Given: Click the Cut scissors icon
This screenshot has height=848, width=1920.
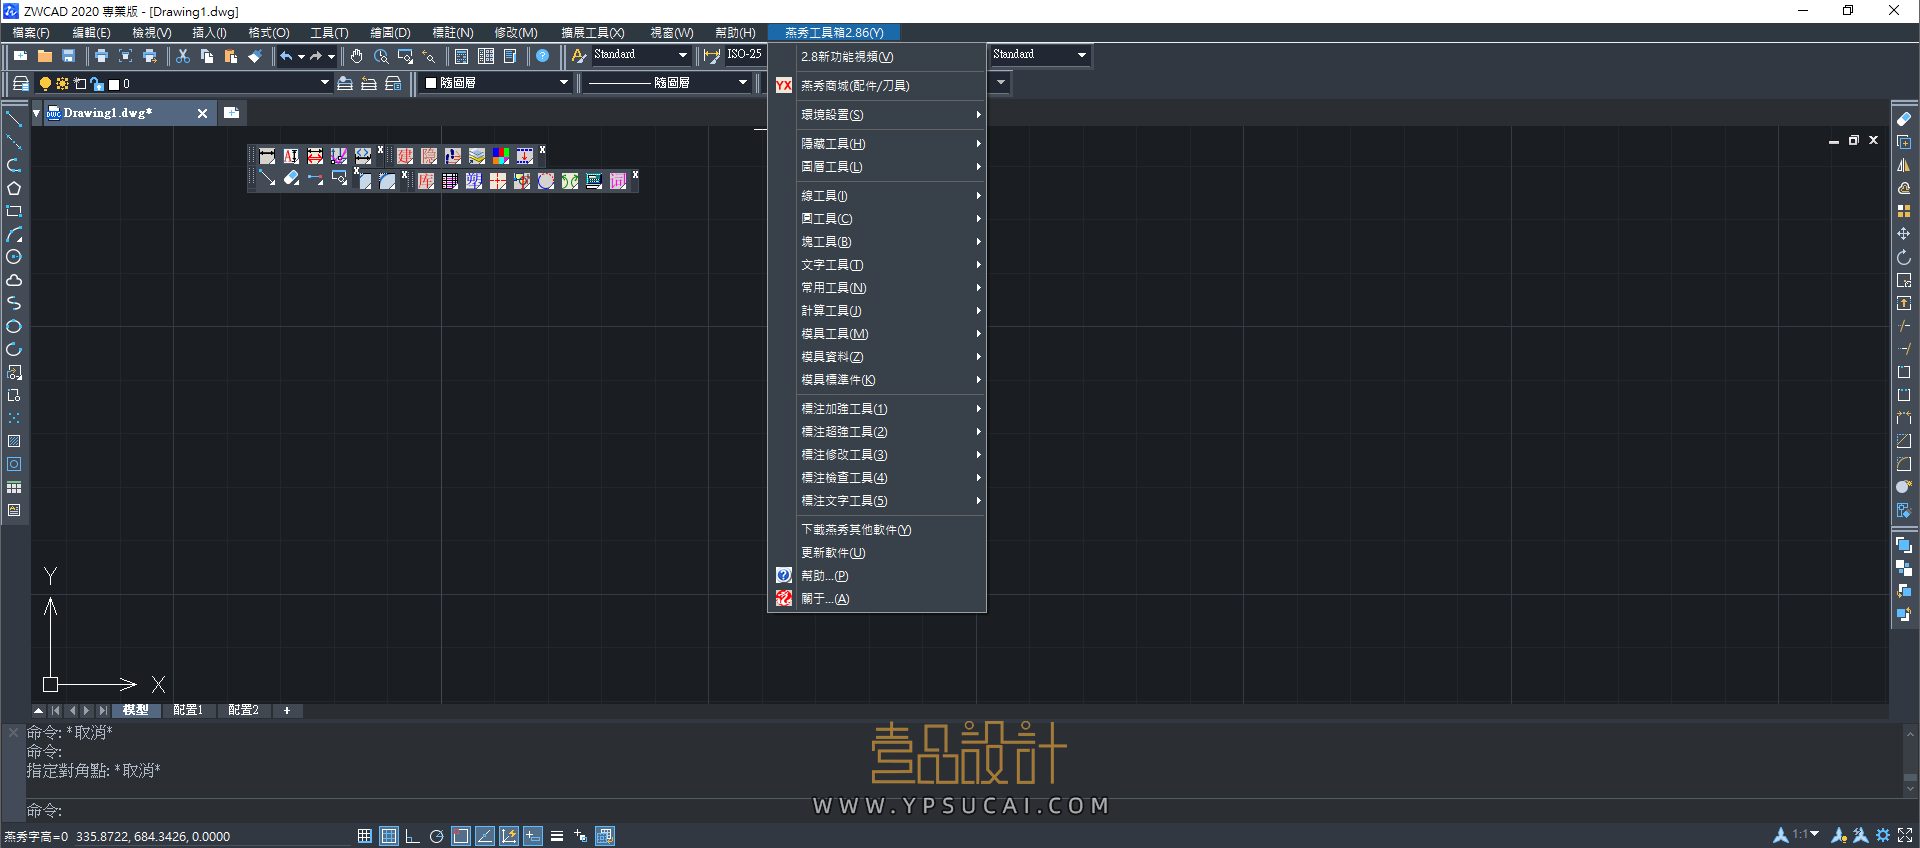Looking at the screenshot, I should (x=183, y=56).
